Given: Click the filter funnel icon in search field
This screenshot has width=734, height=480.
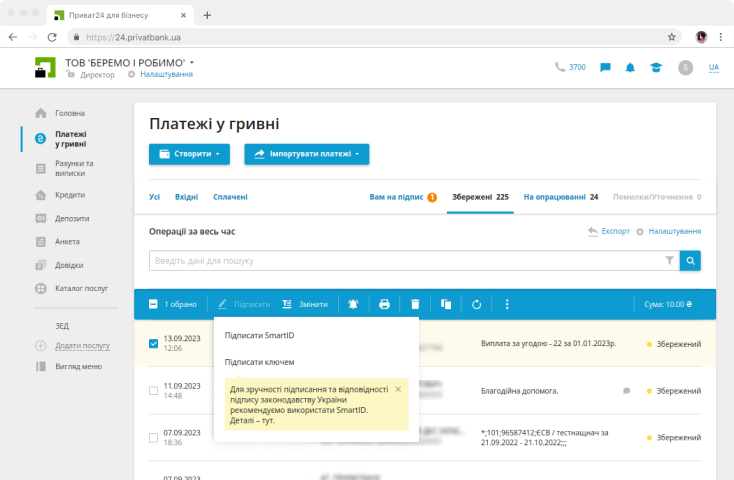Looking at the screenshot, I should coord(669,261).
